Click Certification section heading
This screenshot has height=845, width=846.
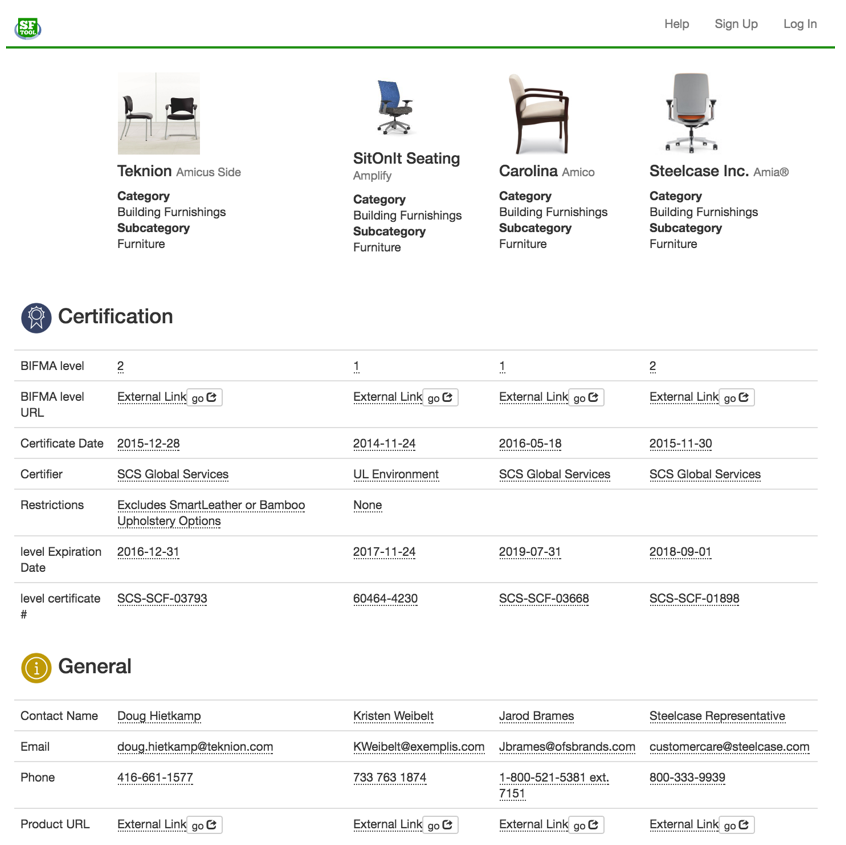tap(115, 317)
